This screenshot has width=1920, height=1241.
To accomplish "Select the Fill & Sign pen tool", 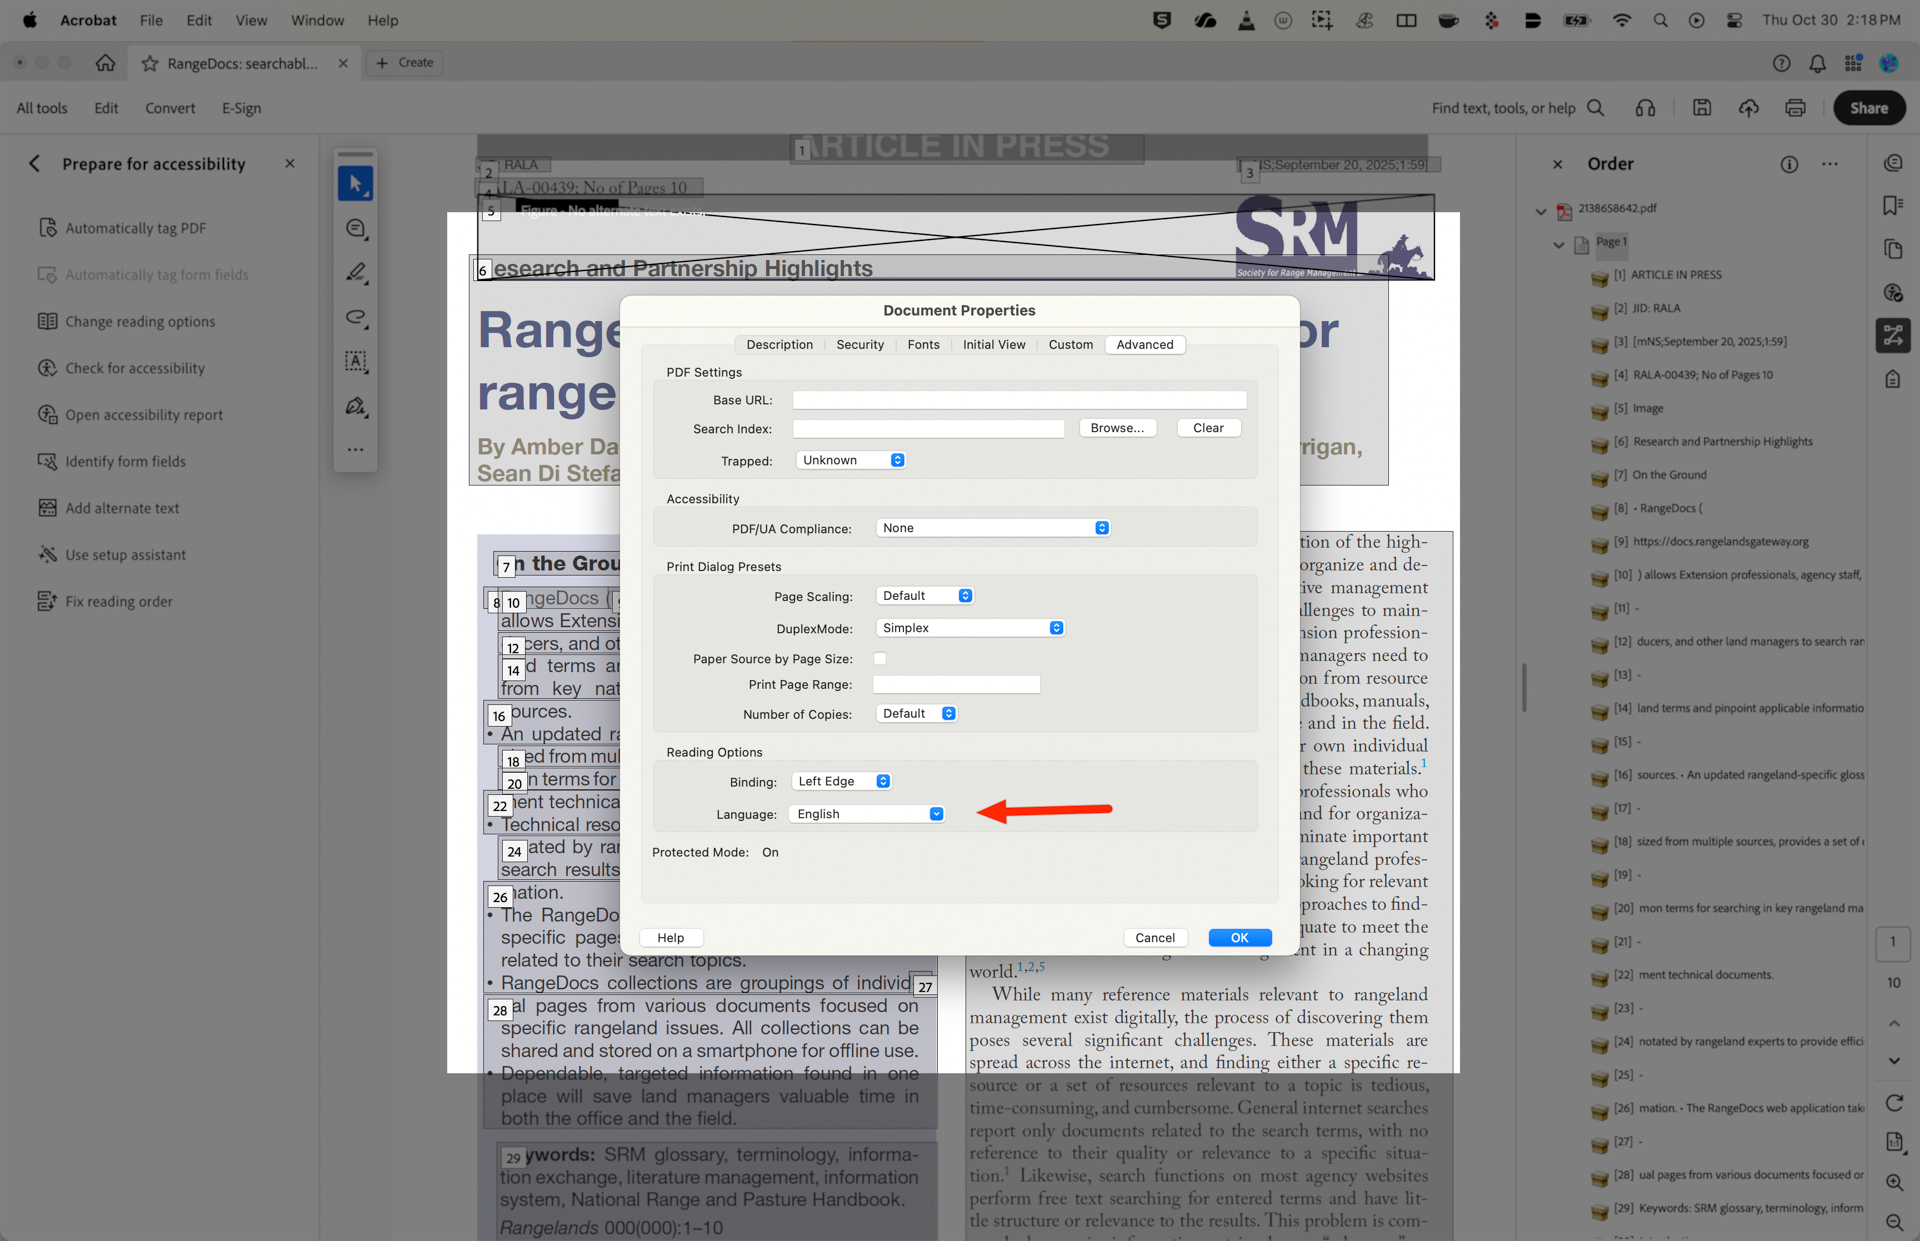I will tap(355, 406).
